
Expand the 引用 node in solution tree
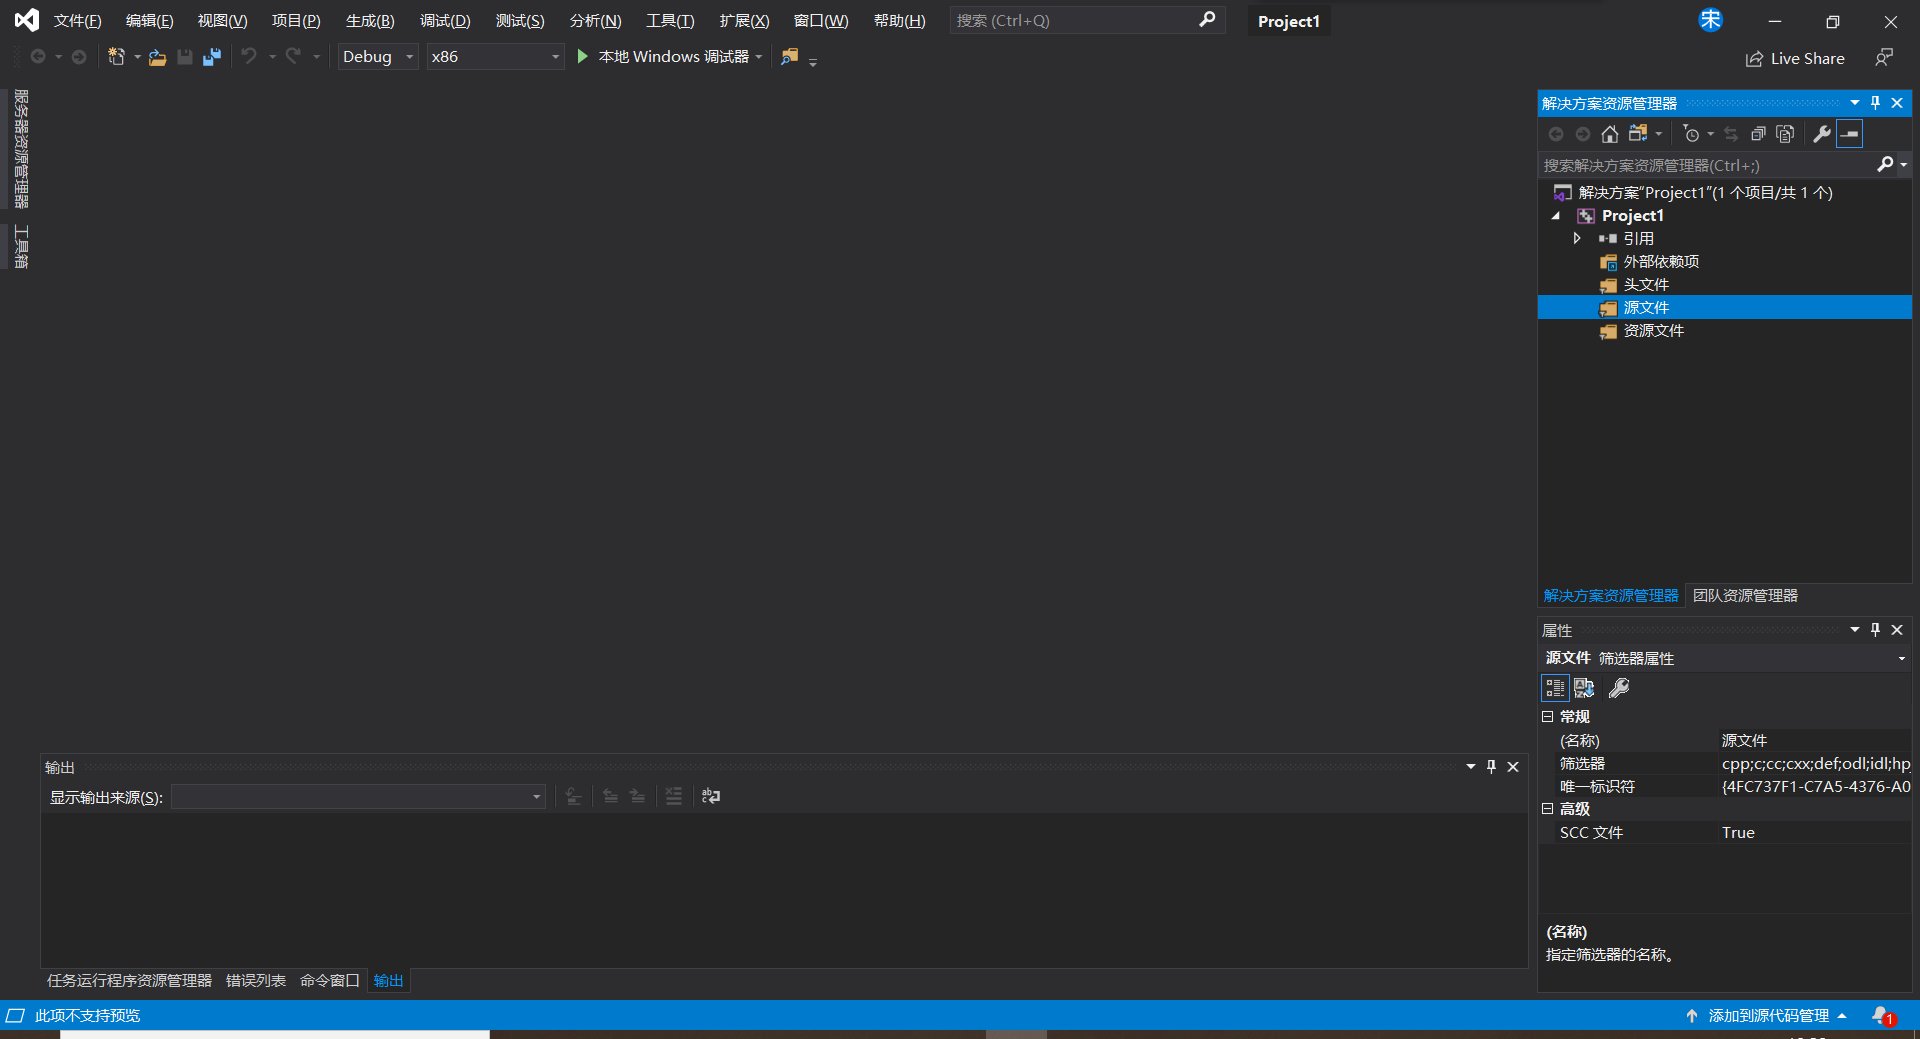[1577, 238]
